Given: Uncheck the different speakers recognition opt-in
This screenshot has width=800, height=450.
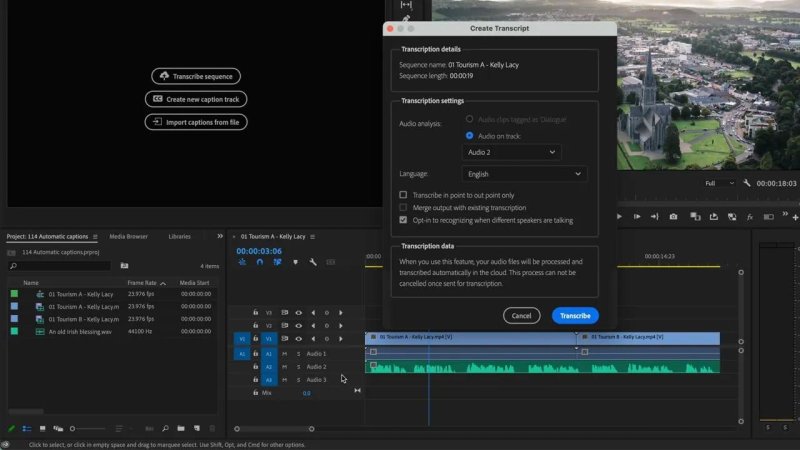Looking at the screenshot, I should pos(403,220).
